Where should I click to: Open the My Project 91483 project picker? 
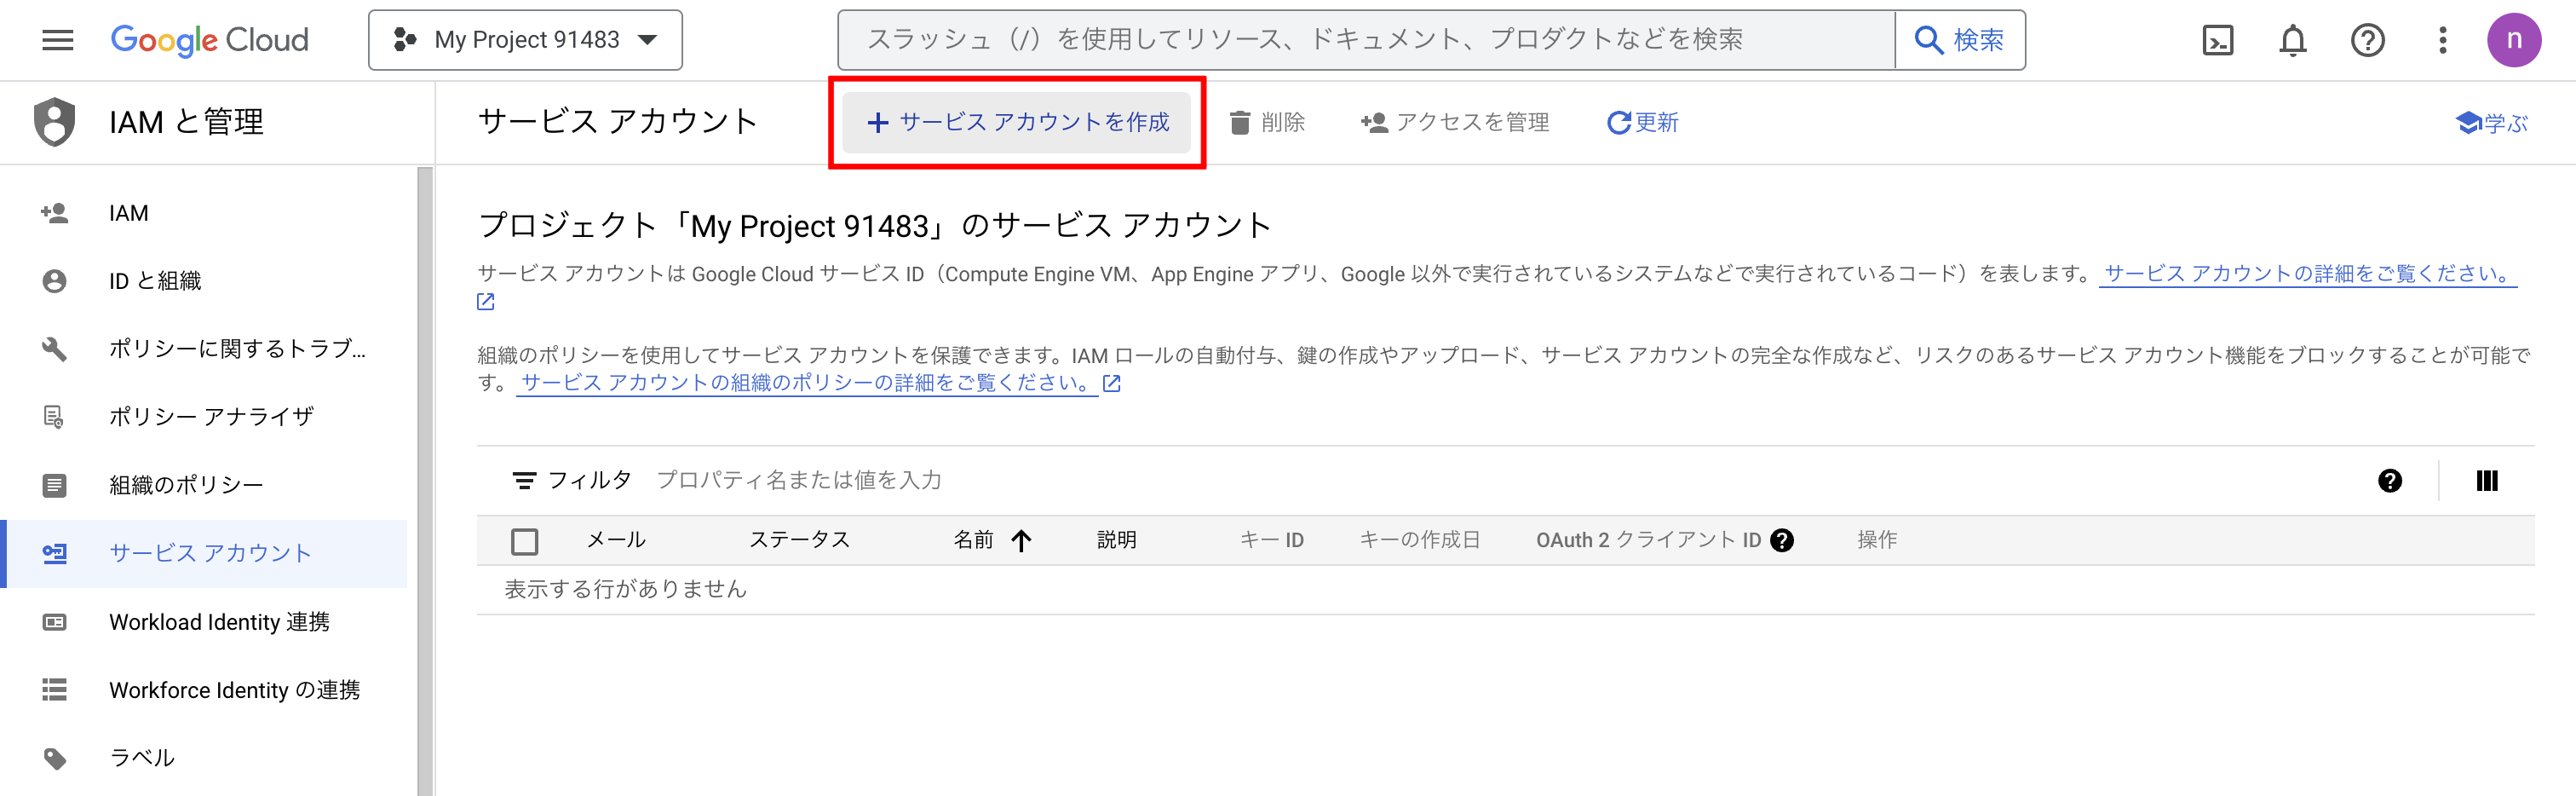524,40
